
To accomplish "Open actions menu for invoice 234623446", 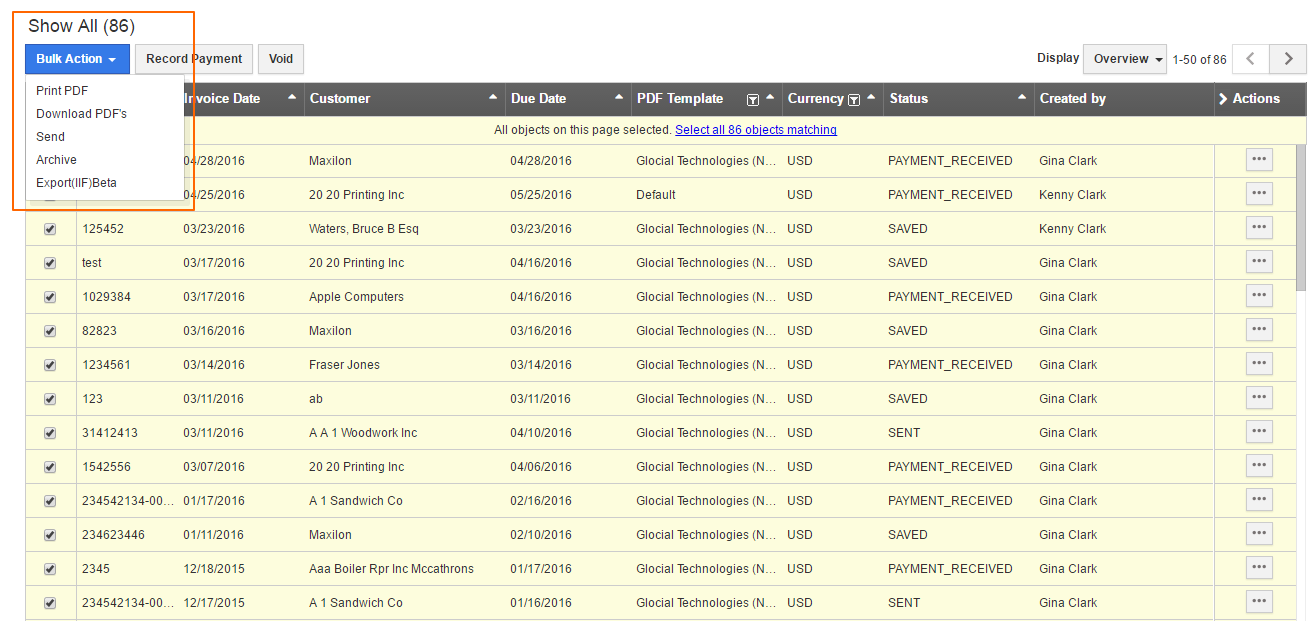I will pyautogui.click(x=1258, y=533).
